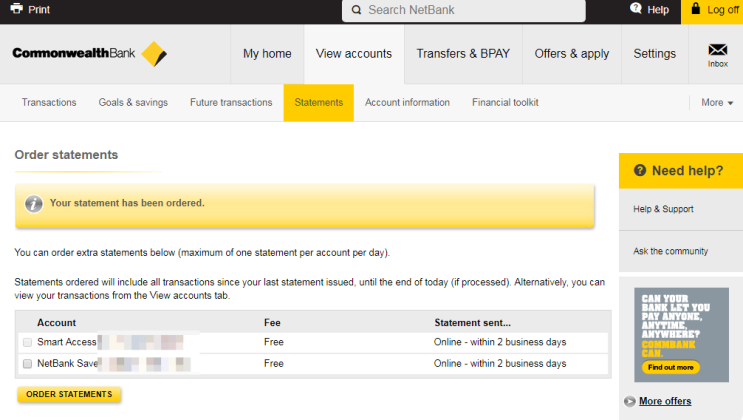Click the Log off padlock icon
Screen dimensions: 743x420
point(696,9)
